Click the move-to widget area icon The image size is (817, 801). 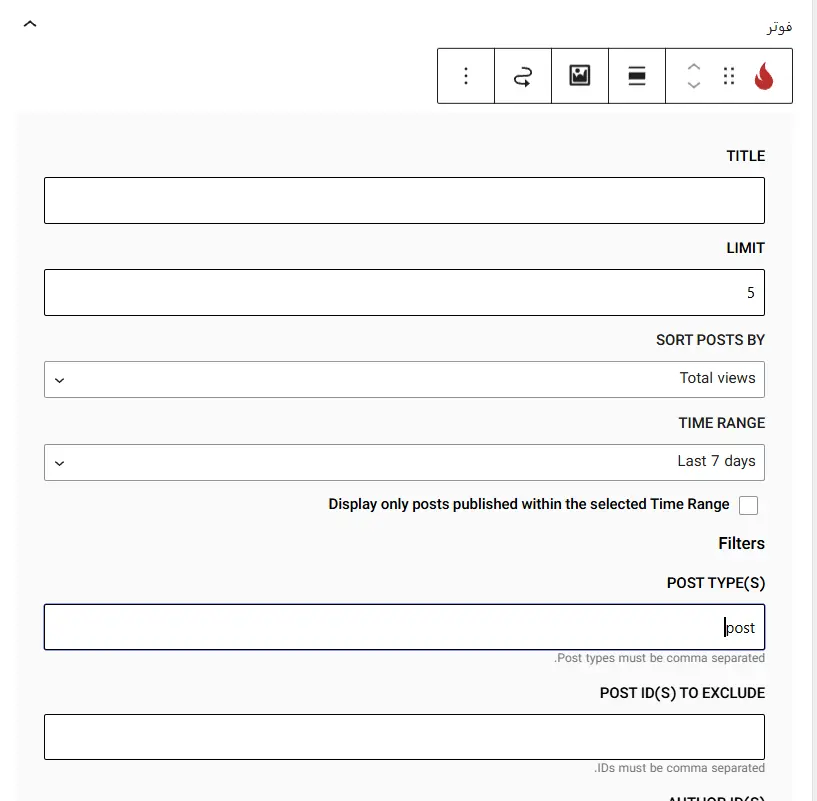click(523, 76)
